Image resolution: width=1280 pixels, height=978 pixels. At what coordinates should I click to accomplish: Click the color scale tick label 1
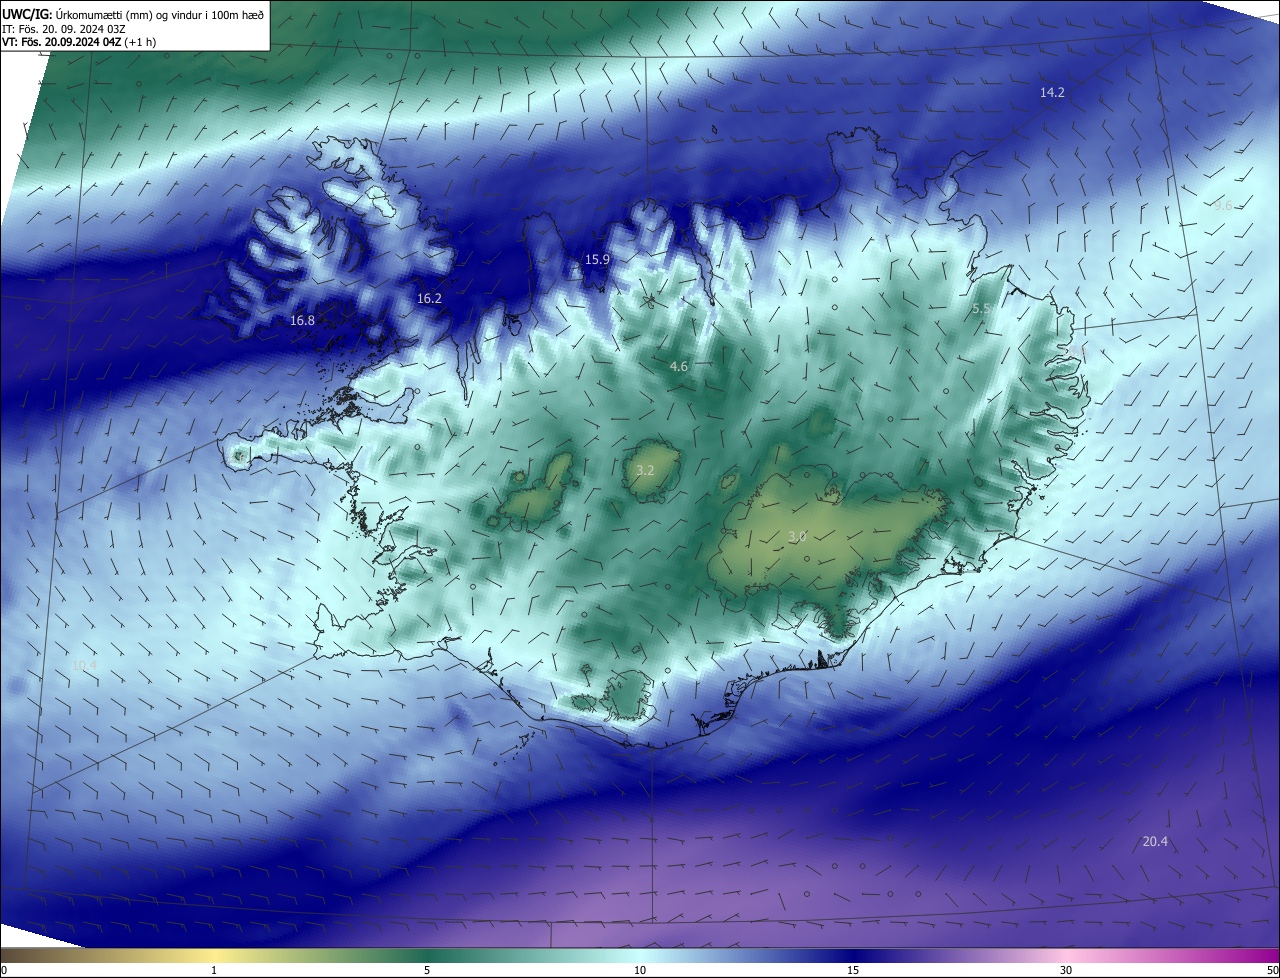pos(214,970)
